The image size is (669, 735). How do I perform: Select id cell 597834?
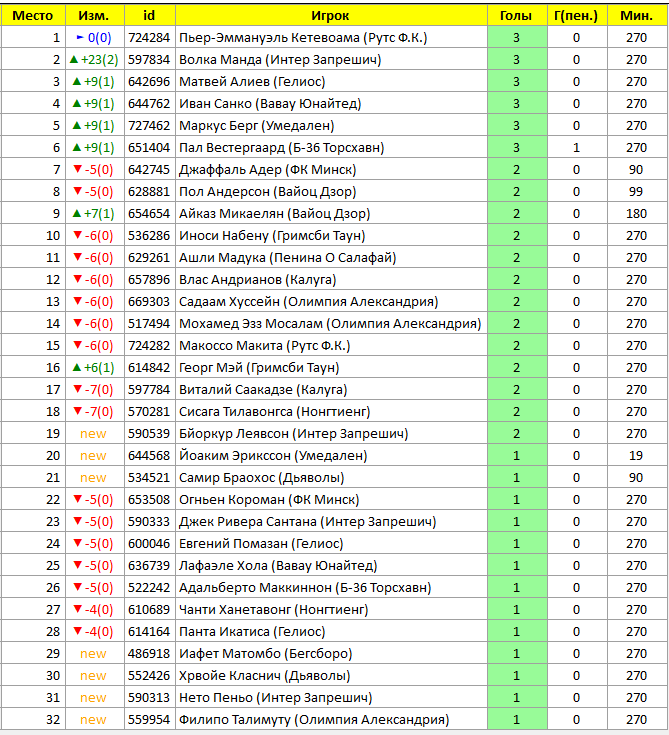pos(150,60)
